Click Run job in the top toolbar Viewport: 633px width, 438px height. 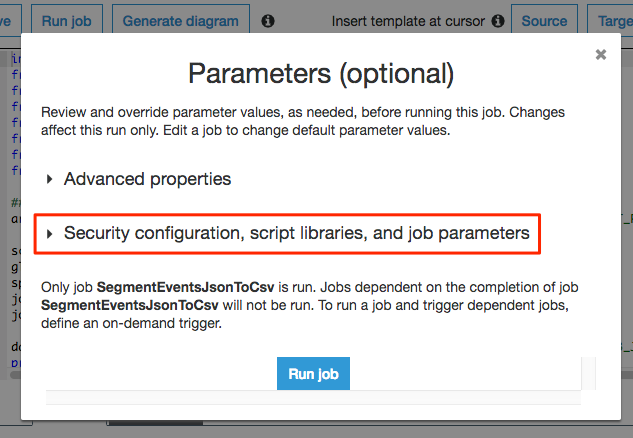68,20
